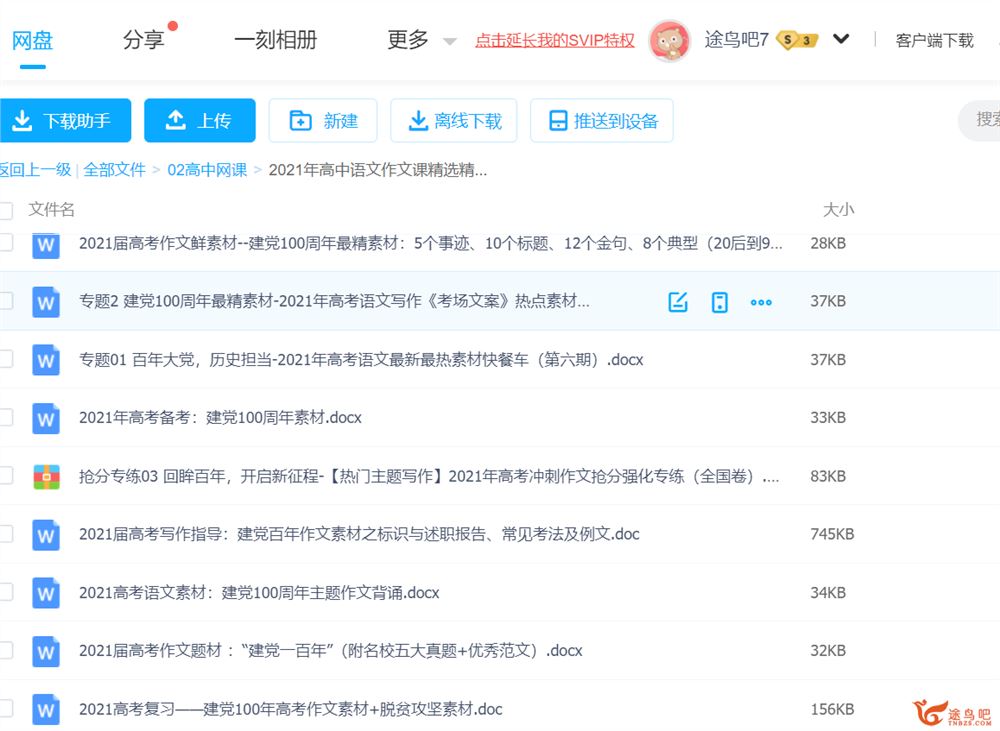Click the download arrow icon in 下载助手

pos(22,120)
